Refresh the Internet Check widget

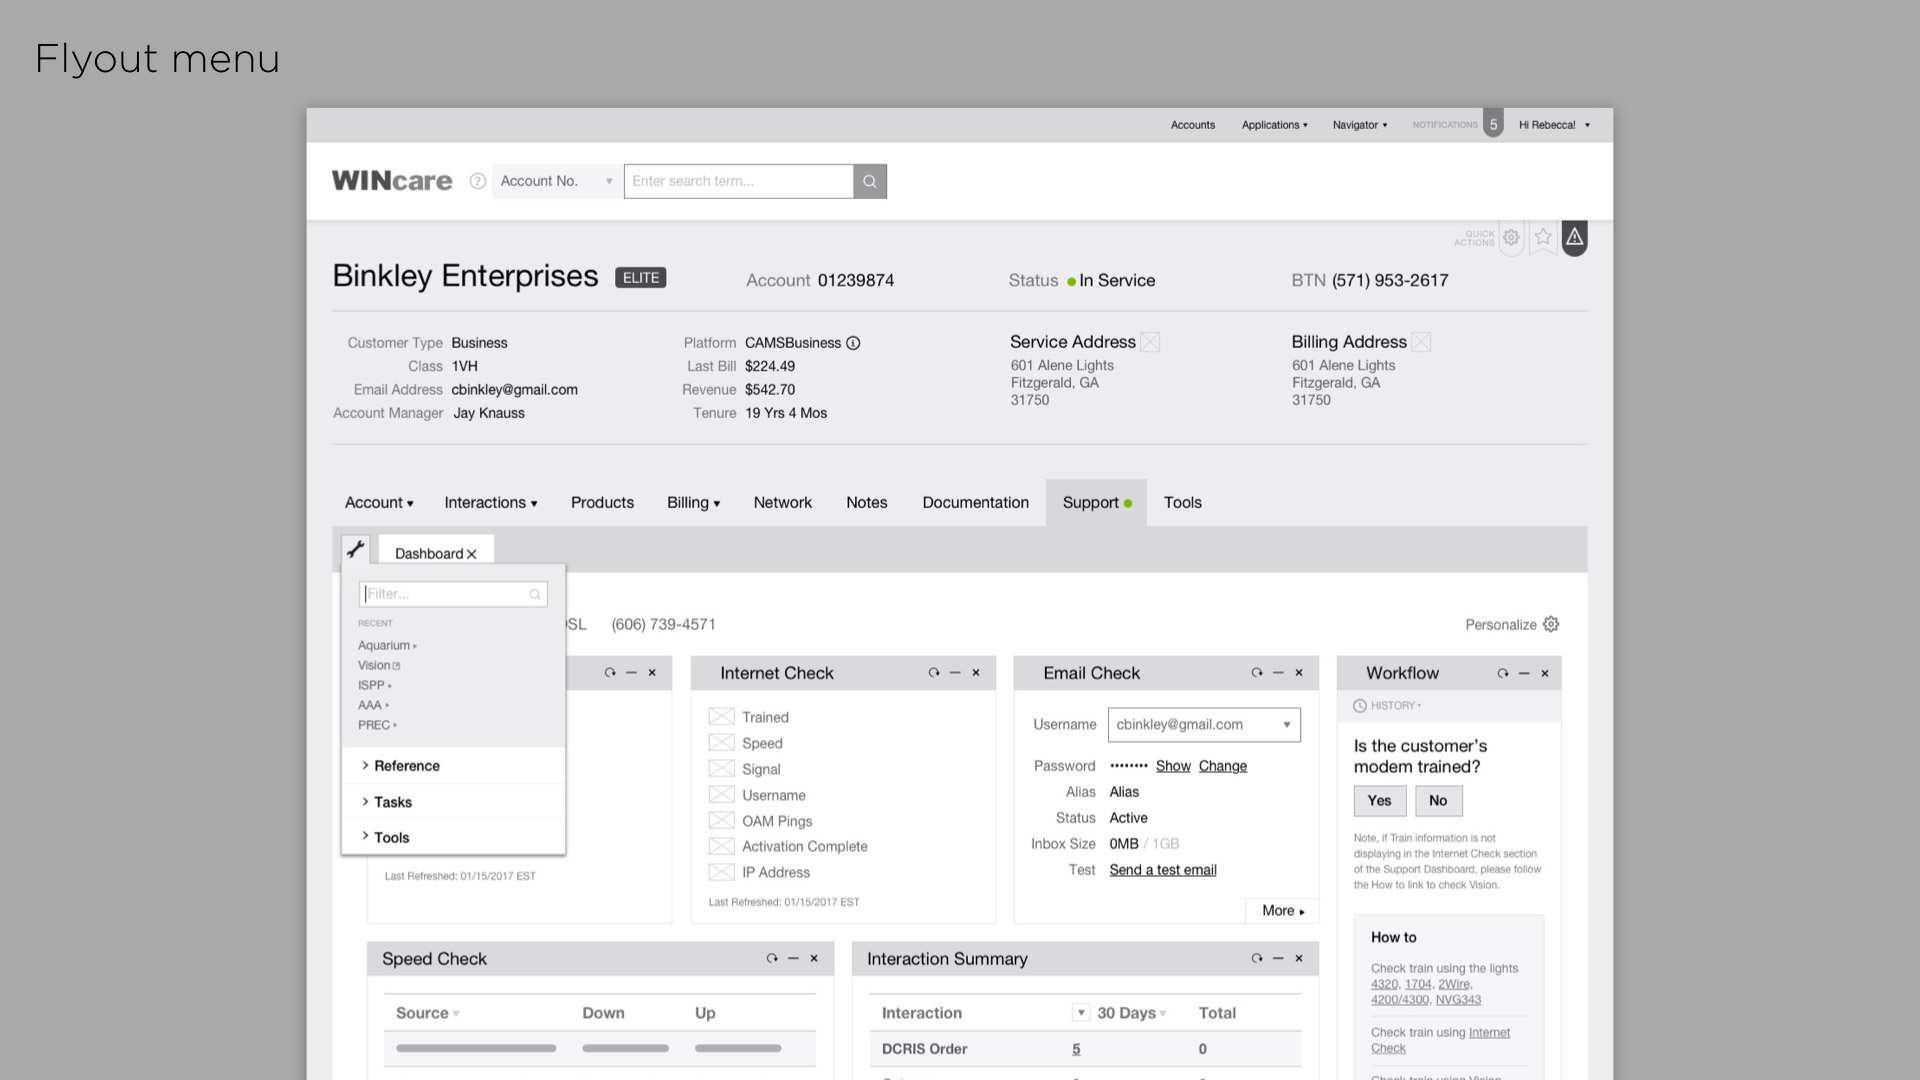tap(933, 673)
